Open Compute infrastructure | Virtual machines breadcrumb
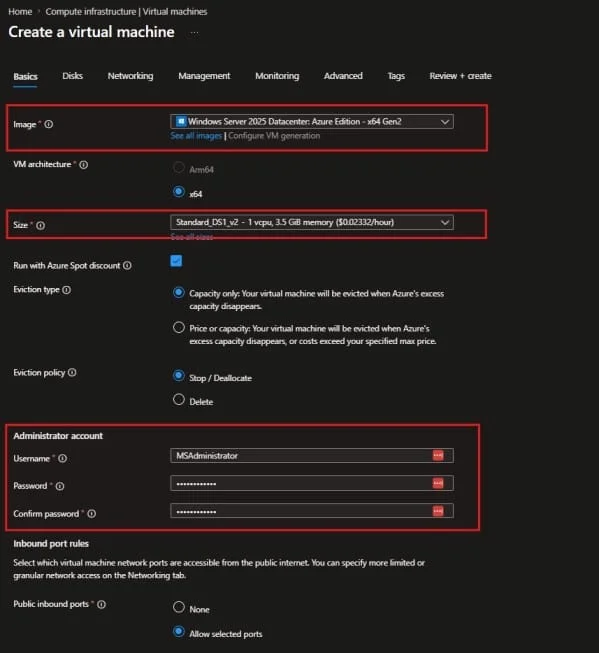 pyautogui.click(x=126, y=12)
